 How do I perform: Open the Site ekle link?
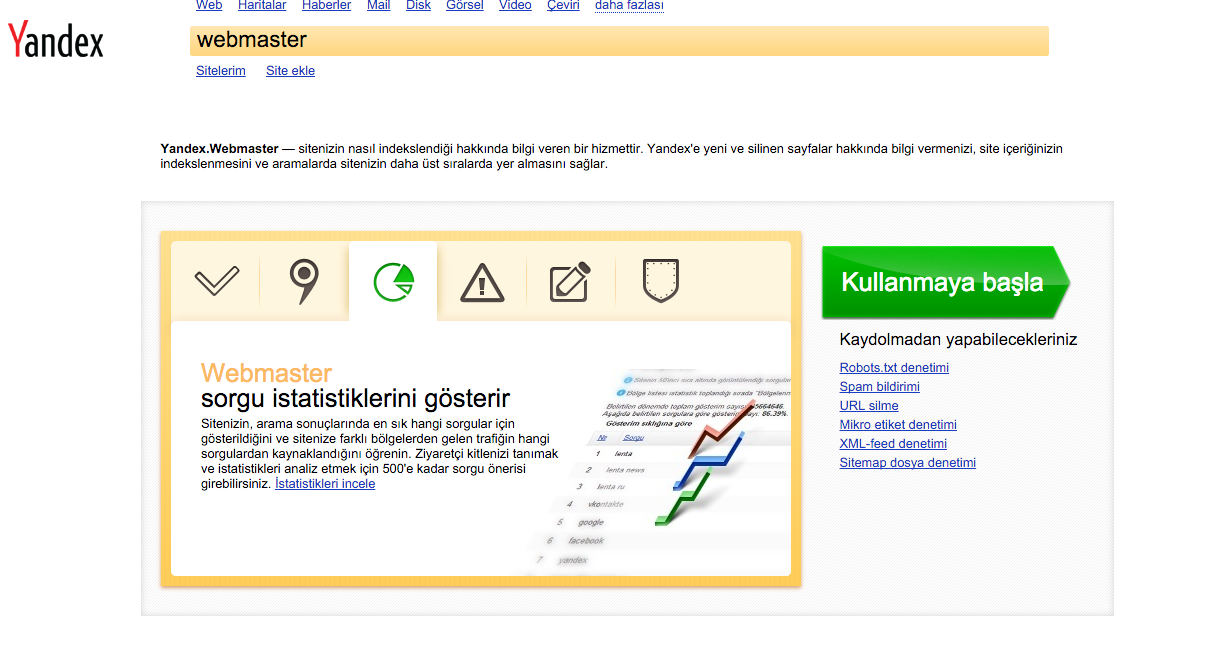[290, 71]
